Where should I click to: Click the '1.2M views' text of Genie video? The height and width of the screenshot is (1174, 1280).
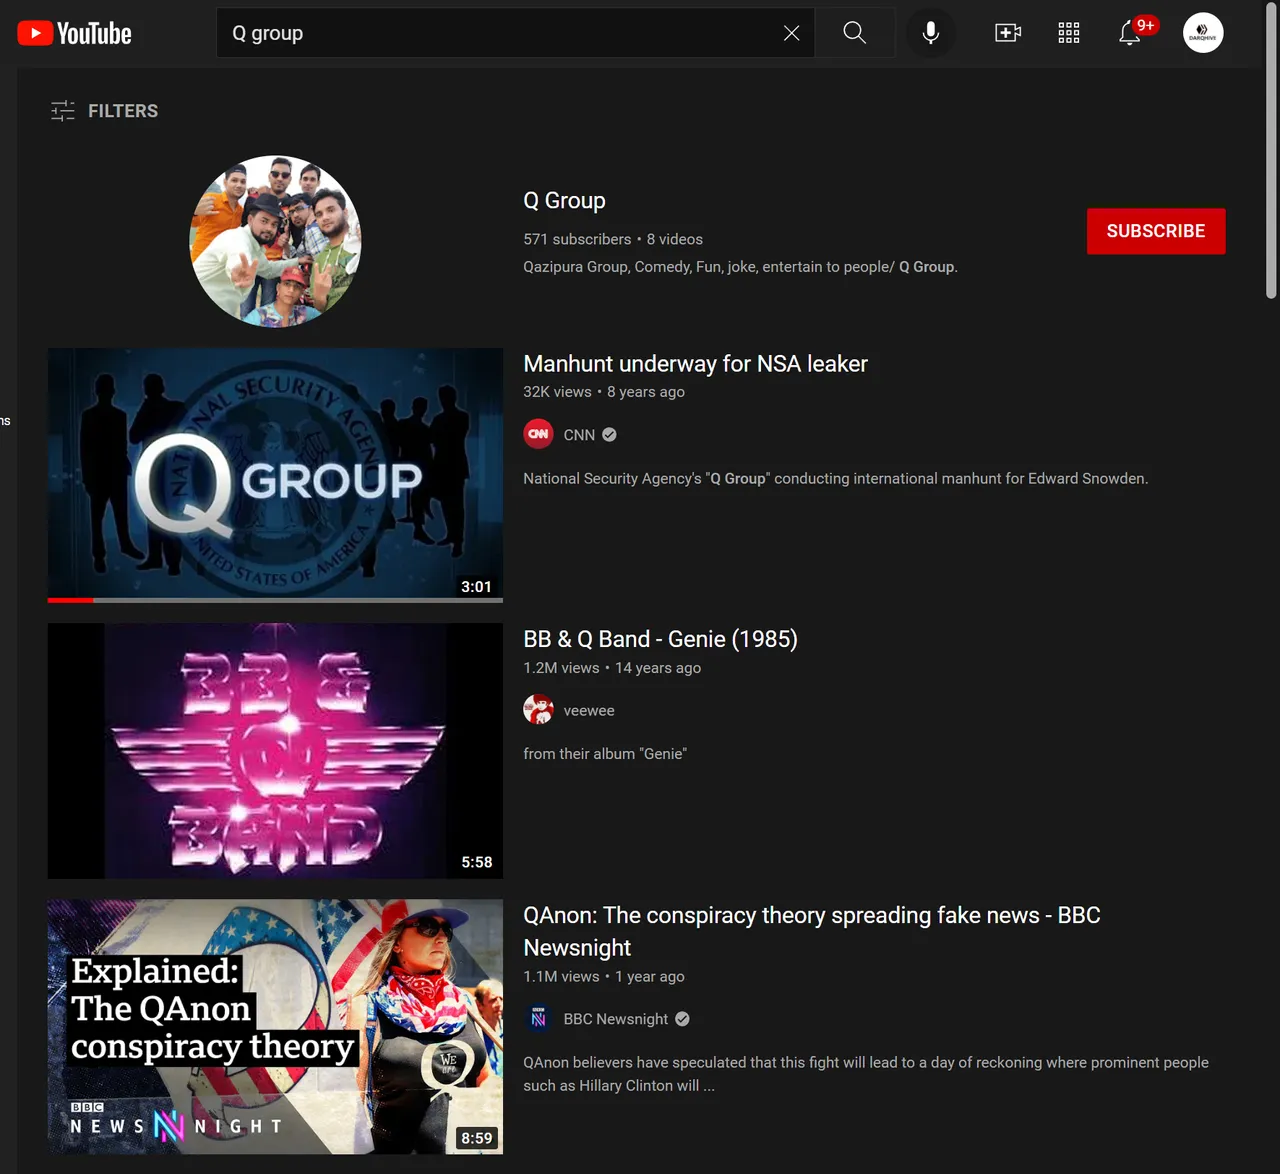tap(561, 668)
